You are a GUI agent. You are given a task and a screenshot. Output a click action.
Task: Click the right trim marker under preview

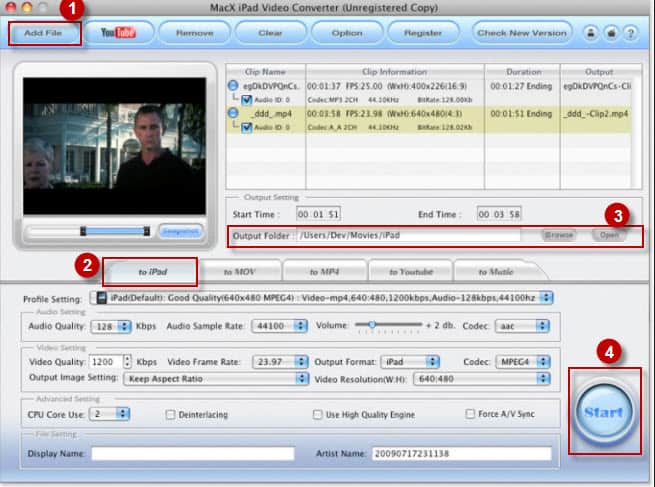pos(147,231)
